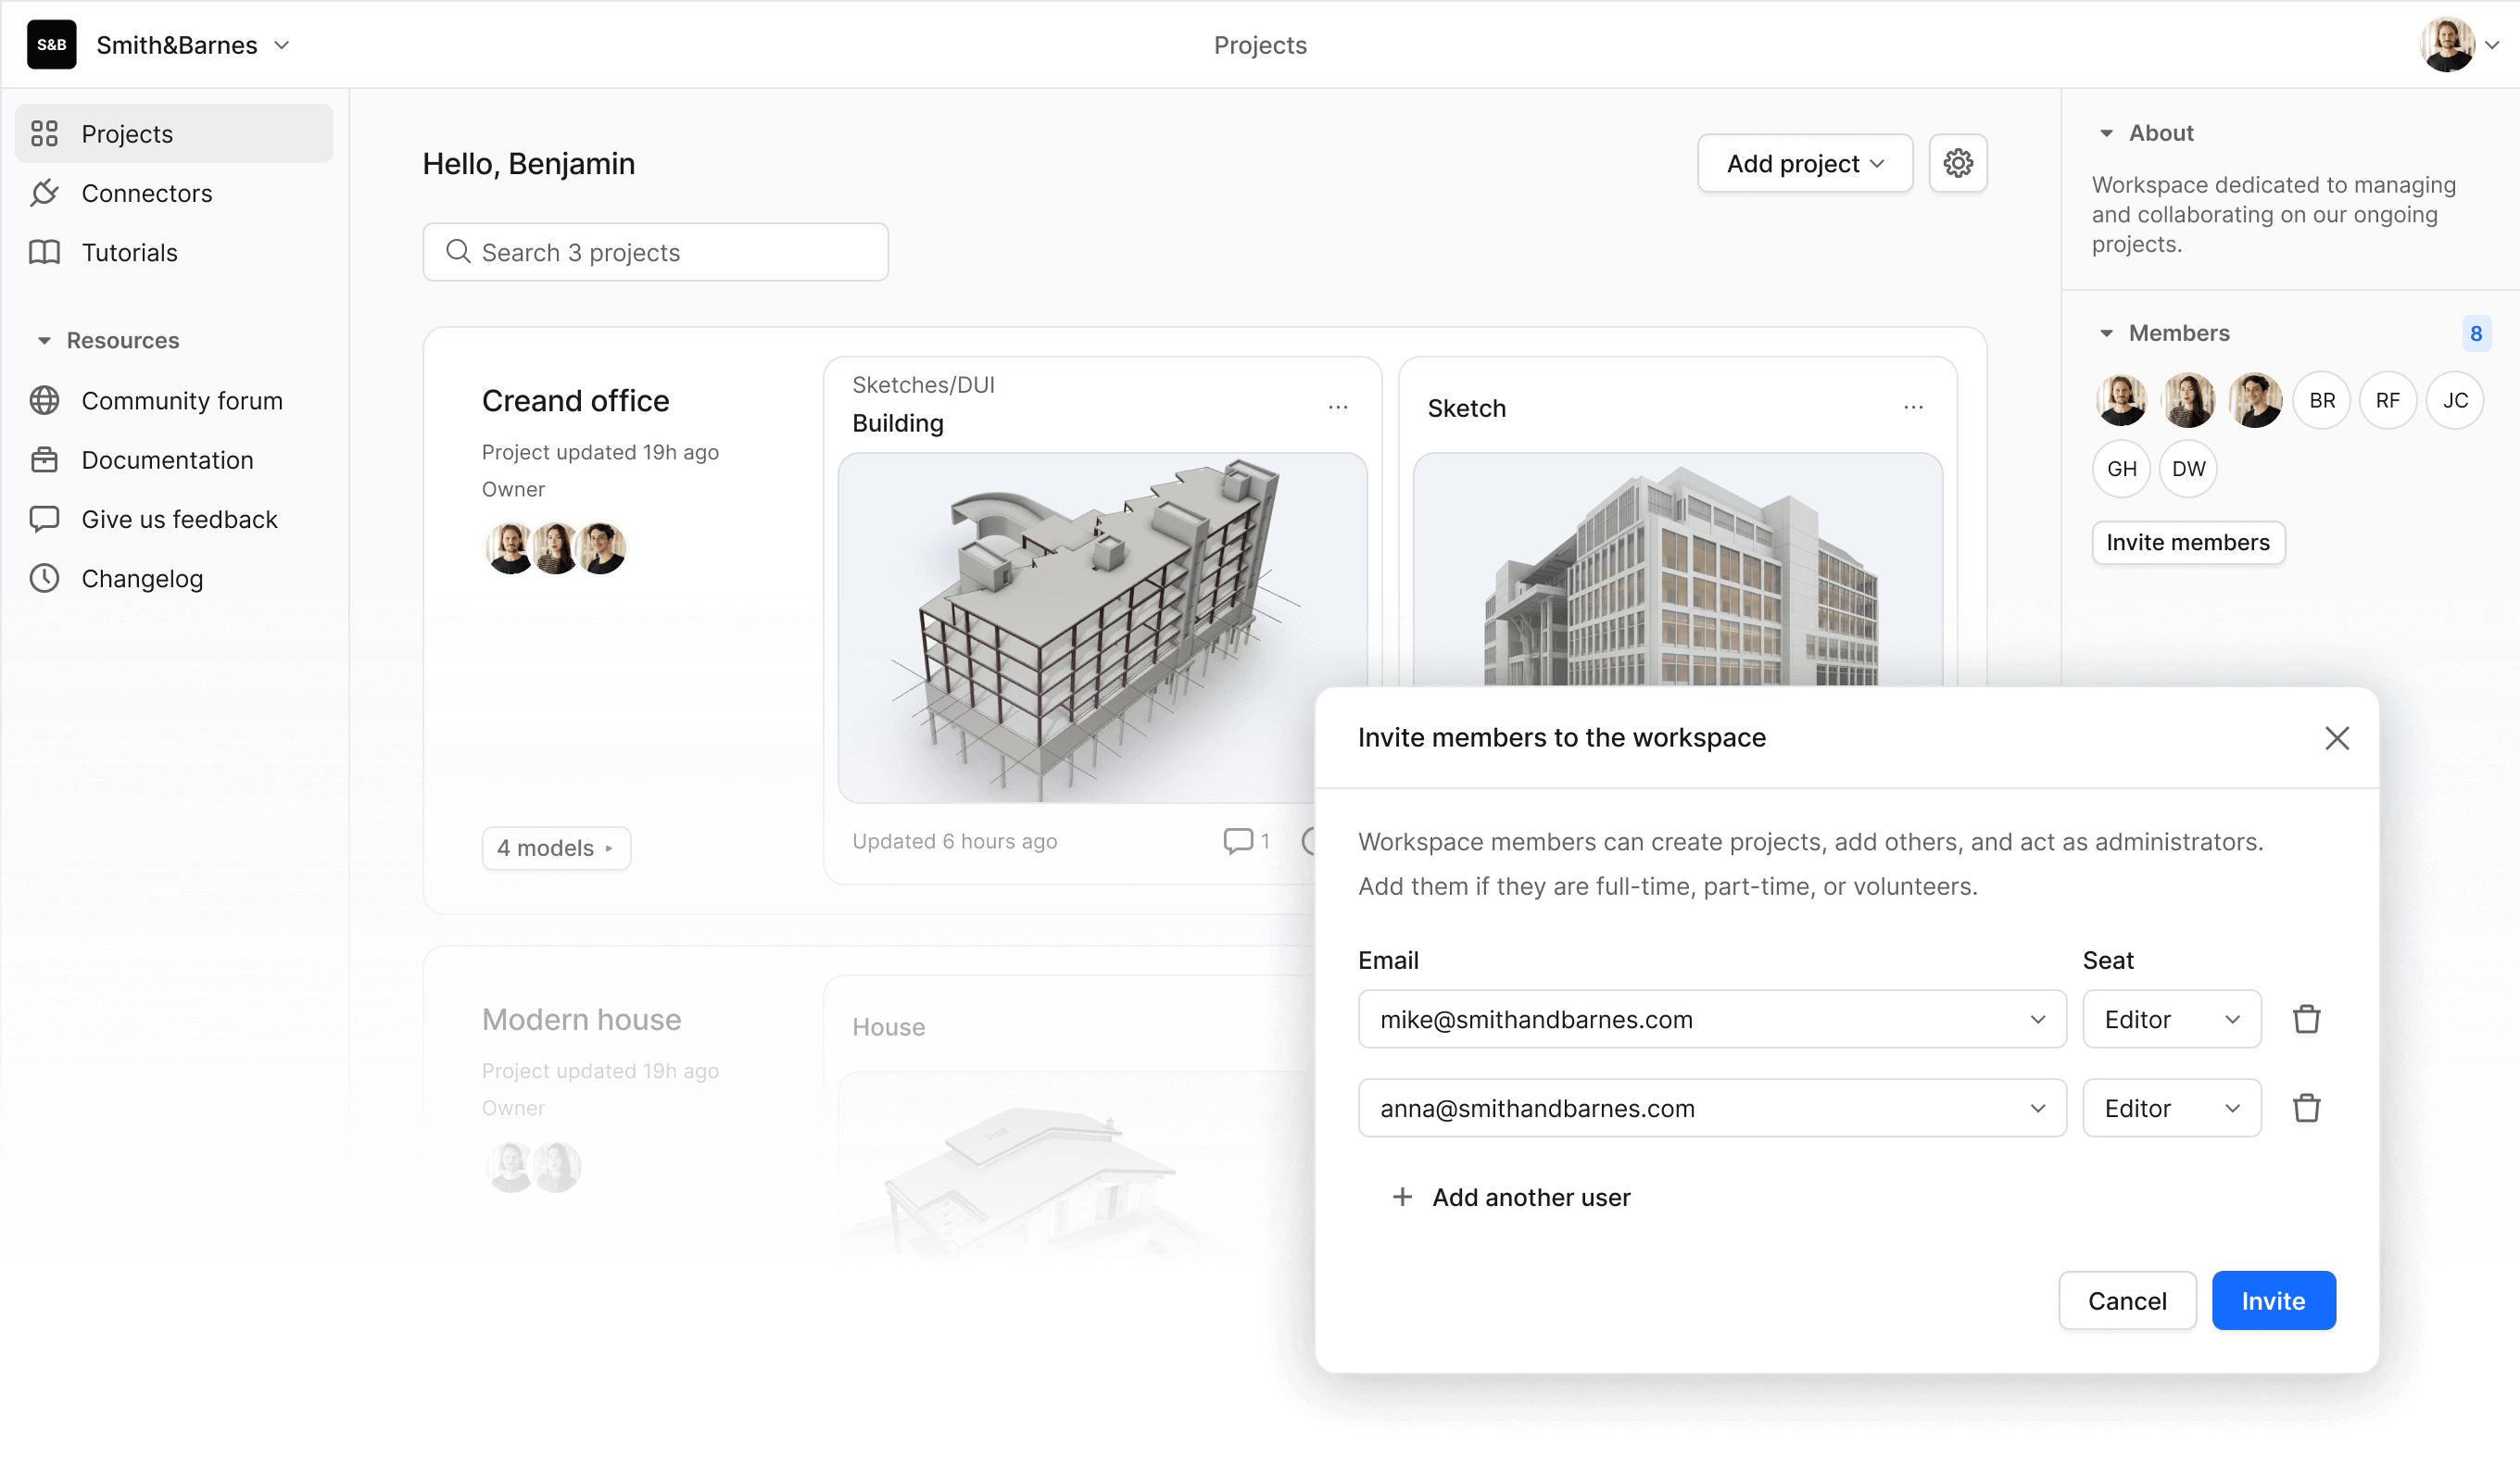Open the Seat dropdown for mike's invite

click(2171, 1019)
